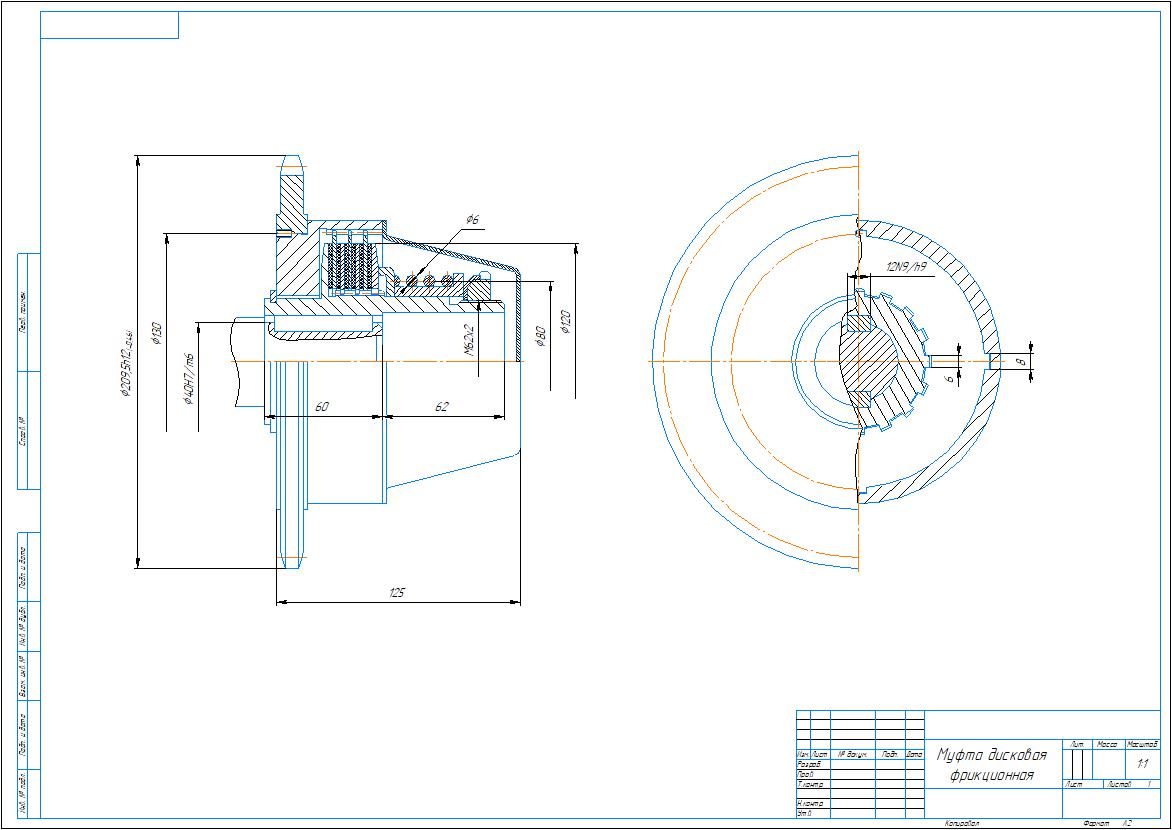The width and height of the screenshot is (1172, 830).
Task: Click the 1:1 scale cell in title block
Action: pos(1142,764)
